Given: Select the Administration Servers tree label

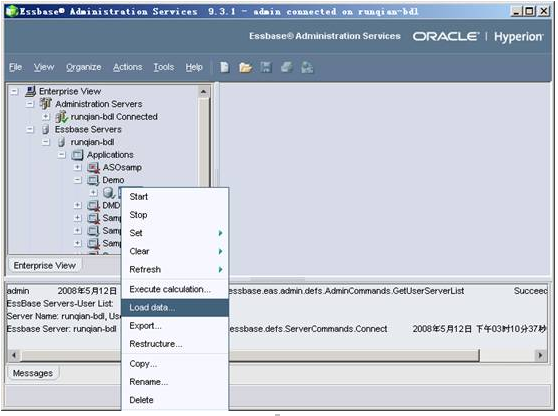Looking at the screenshot, I should click(99, 104).
